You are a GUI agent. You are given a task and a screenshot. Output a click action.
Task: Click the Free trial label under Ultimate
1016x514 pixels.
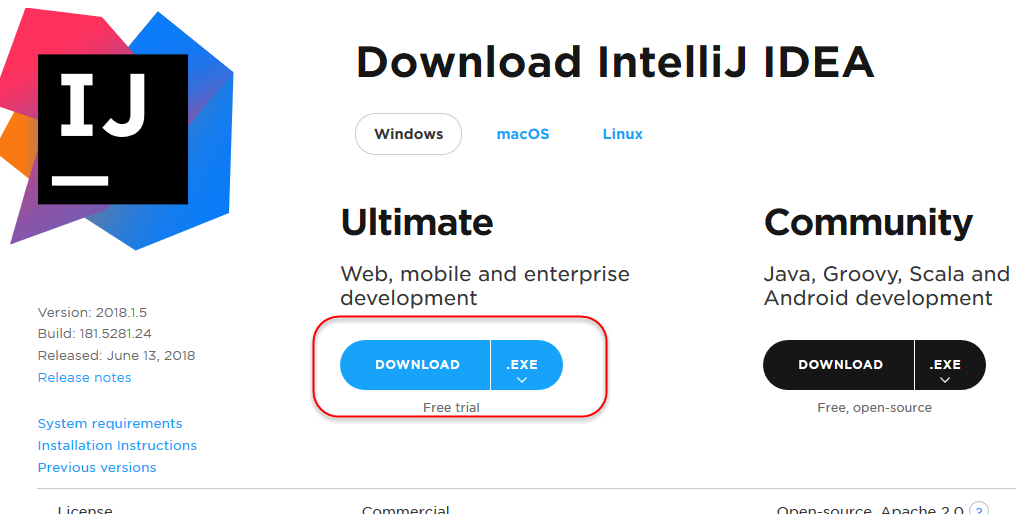[x=452, y=408]
